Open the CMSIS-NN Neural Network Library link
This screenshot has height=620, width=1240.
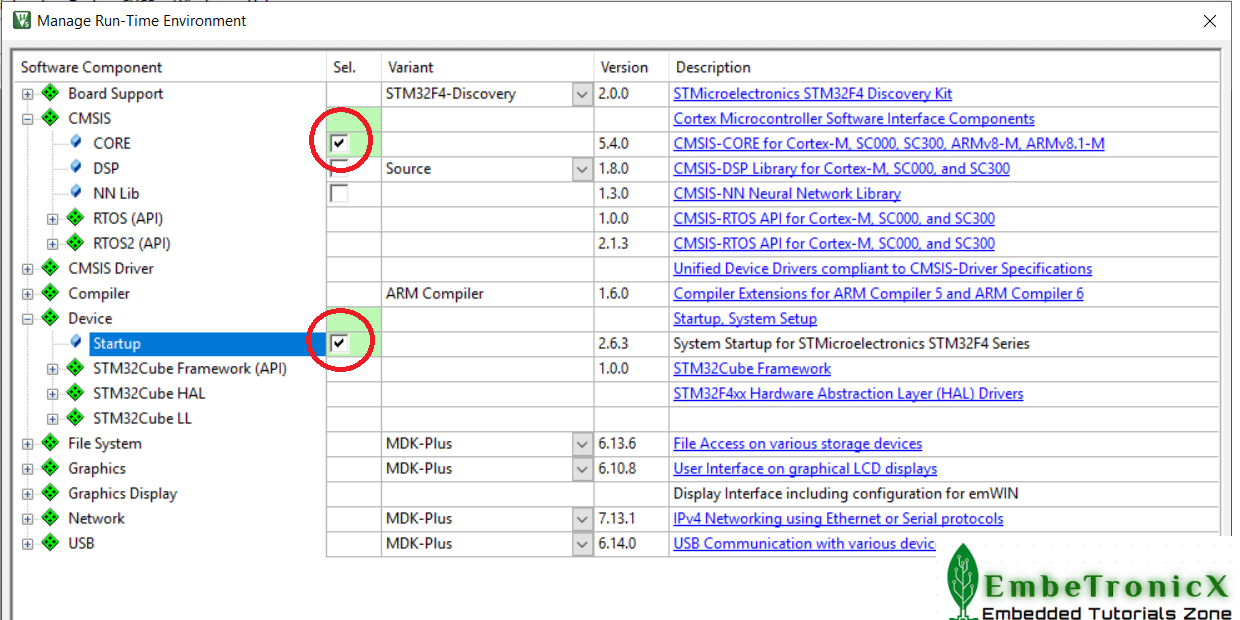[x=787, y=193]
